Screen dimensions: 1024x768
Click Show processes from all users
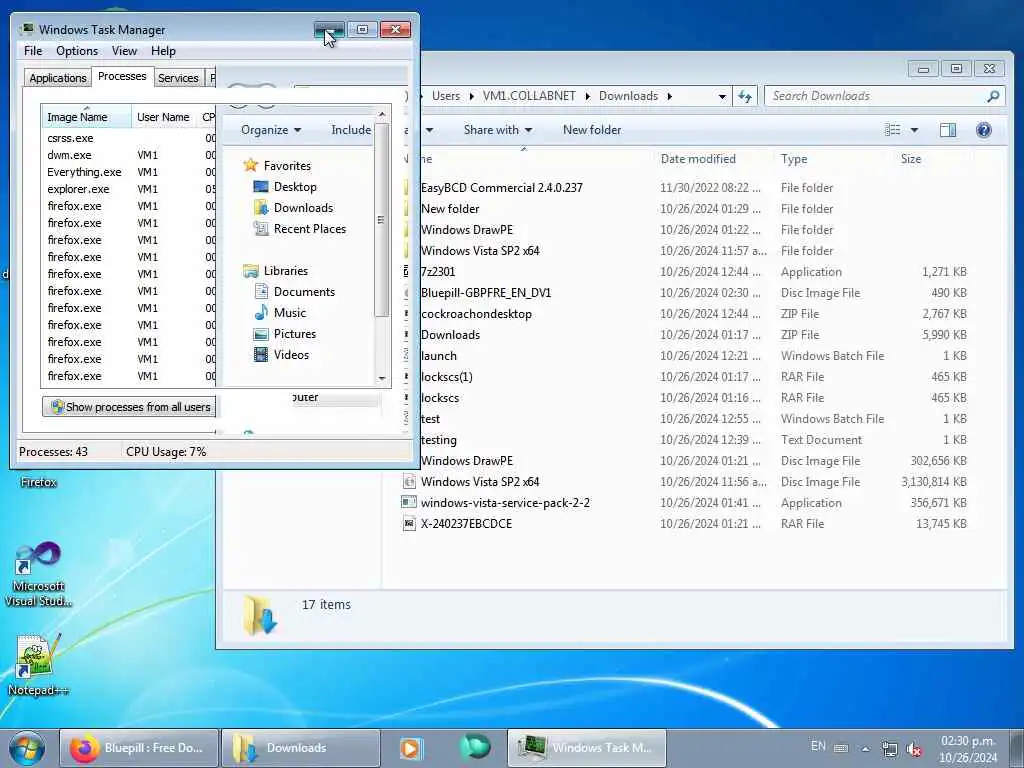tap(129, 407)
